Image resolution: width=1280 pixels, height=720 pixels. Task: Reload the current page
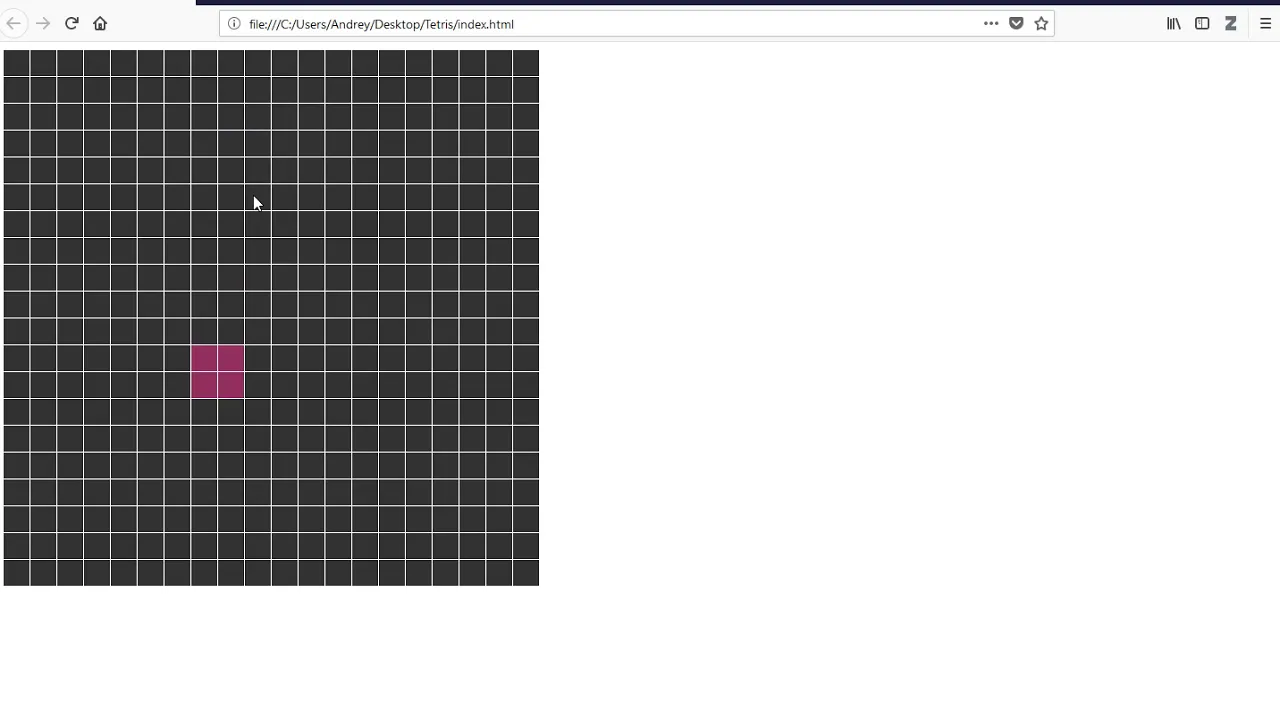(72, 23)
